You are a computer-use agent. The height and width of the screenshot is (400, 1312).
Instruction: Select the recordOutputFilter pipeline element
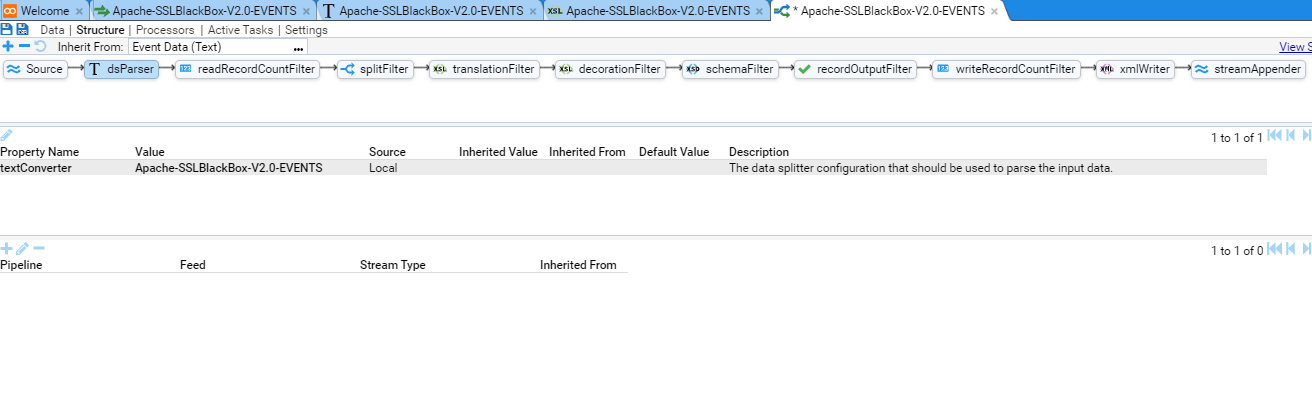pos(855,69)
